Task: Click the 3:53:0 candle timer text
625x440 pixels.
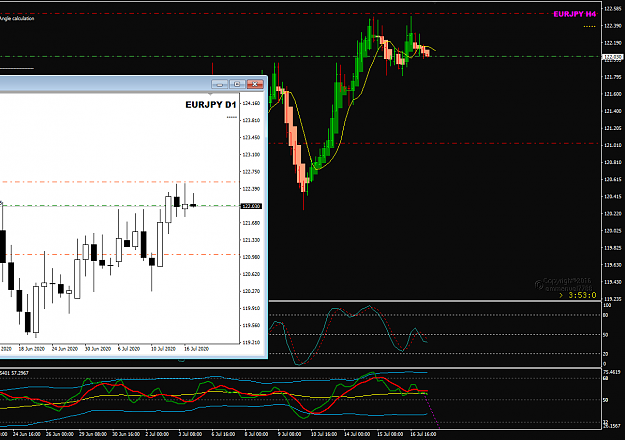Action: click(582, 295)
